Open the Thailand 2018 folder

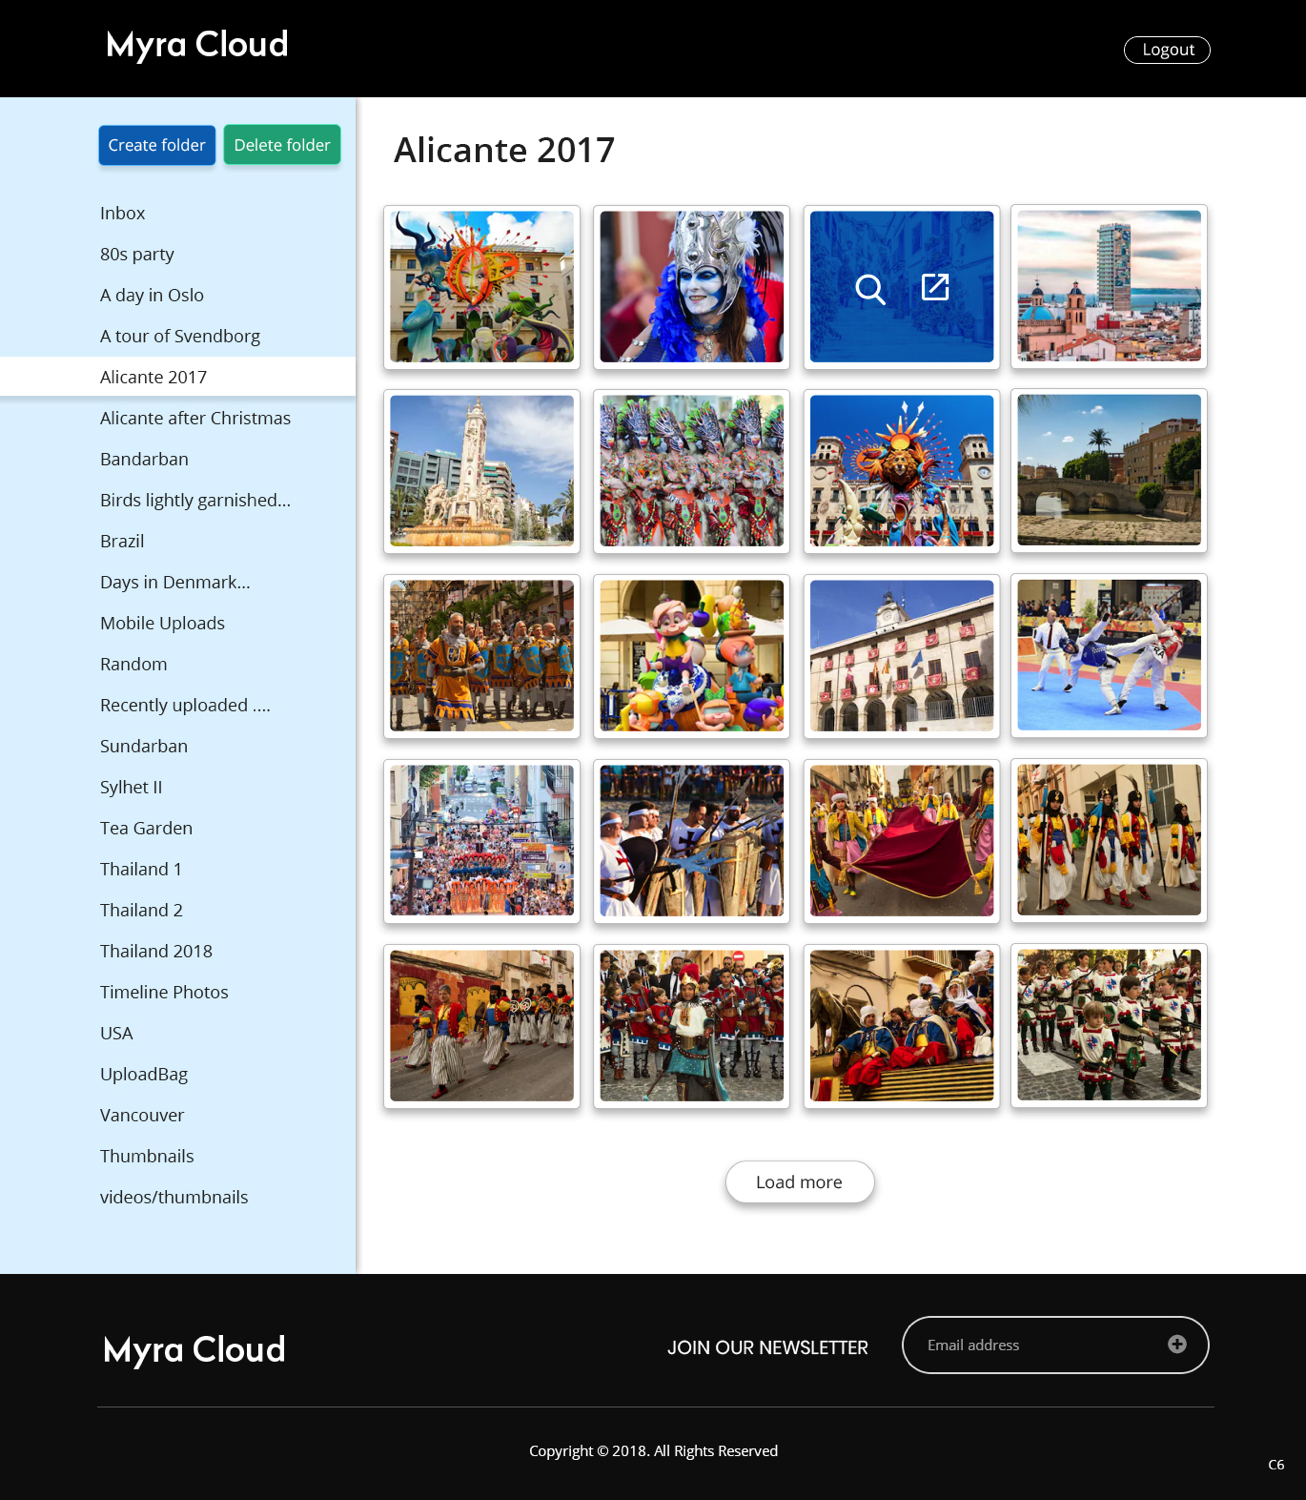coord(156,951)
